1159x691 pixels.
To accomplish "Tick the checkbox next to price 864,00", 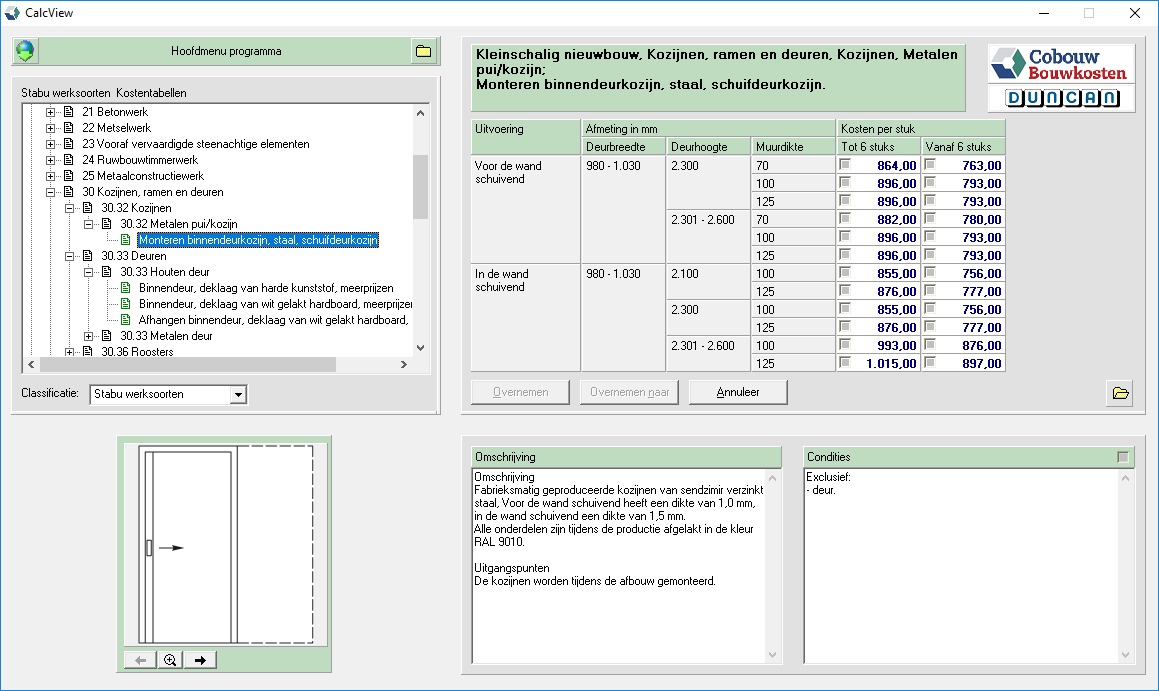I will pos(846,165).
